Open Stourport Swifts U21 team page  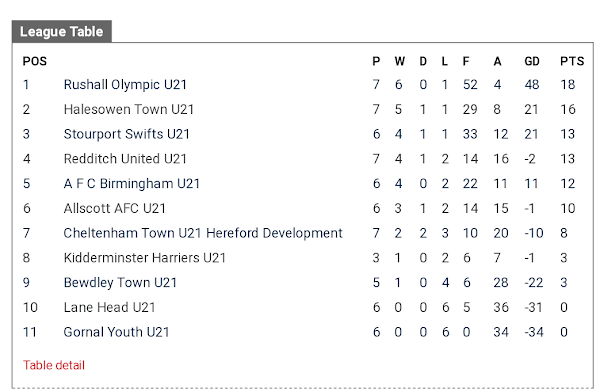[x=127, y=134]
